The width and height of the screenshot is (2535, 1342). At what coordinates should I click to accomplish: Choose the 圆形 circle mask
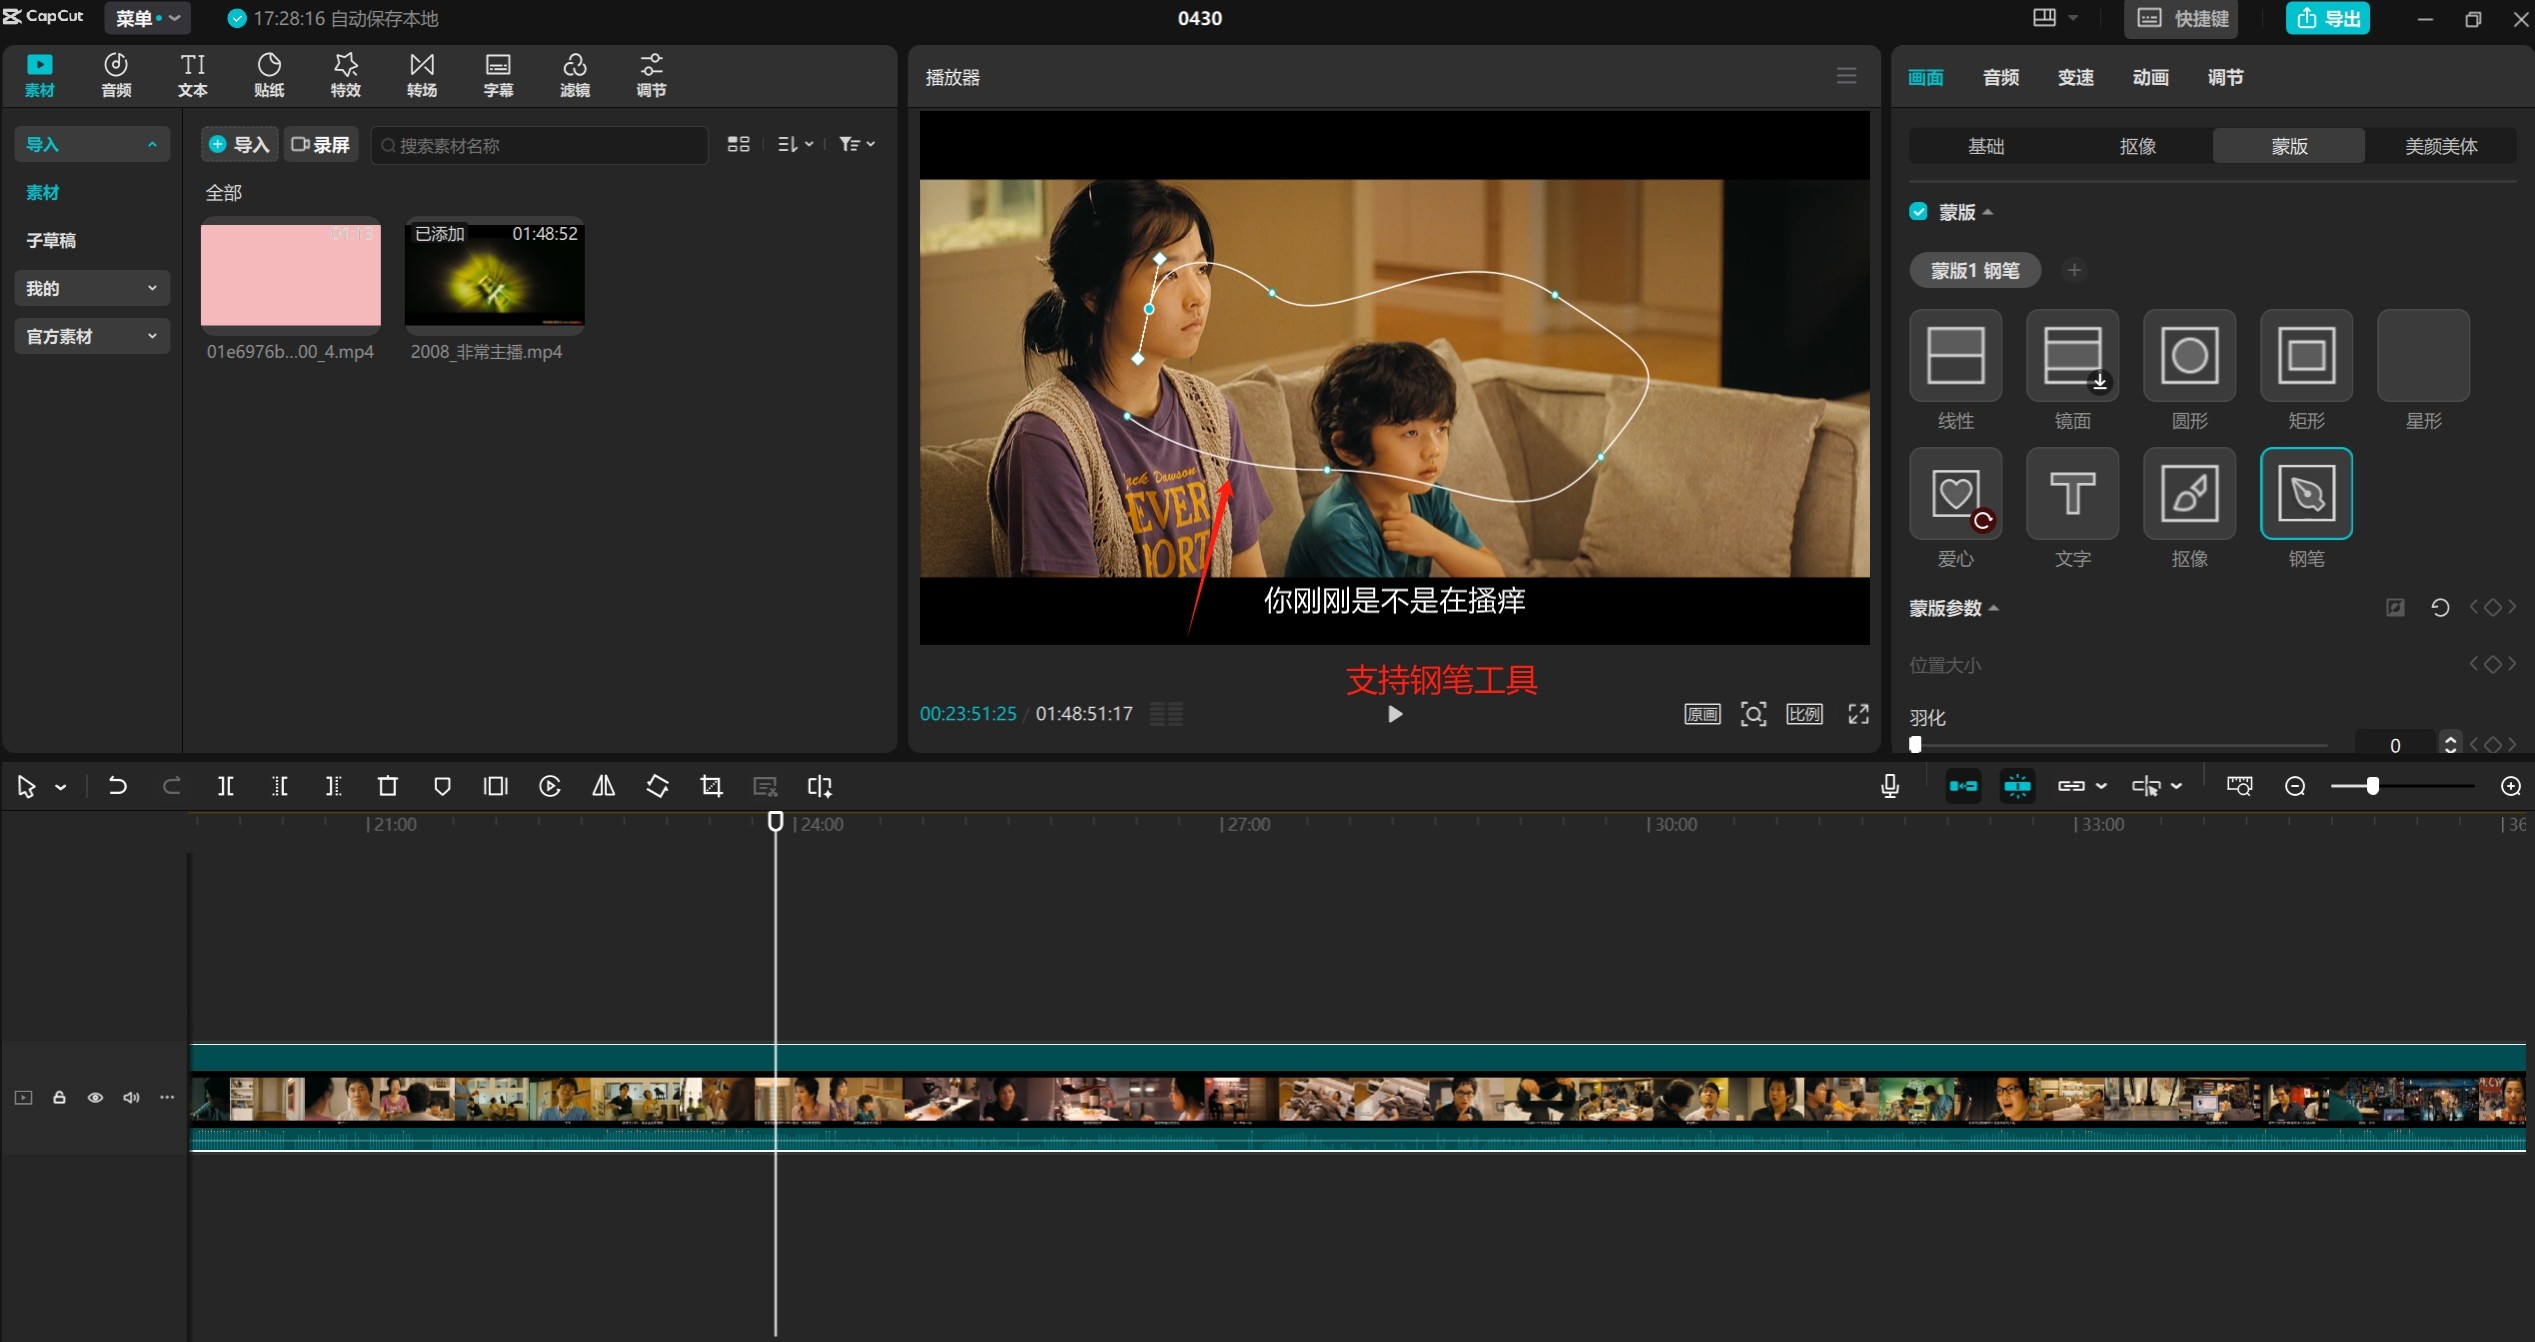(2189, 356)
